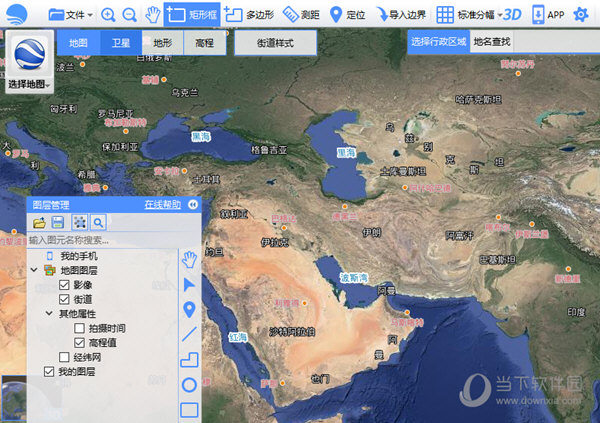Image resolution: width=600 pixels, height=423 pixels.
Task: Click the save layer icon
Action: point(58,222)
